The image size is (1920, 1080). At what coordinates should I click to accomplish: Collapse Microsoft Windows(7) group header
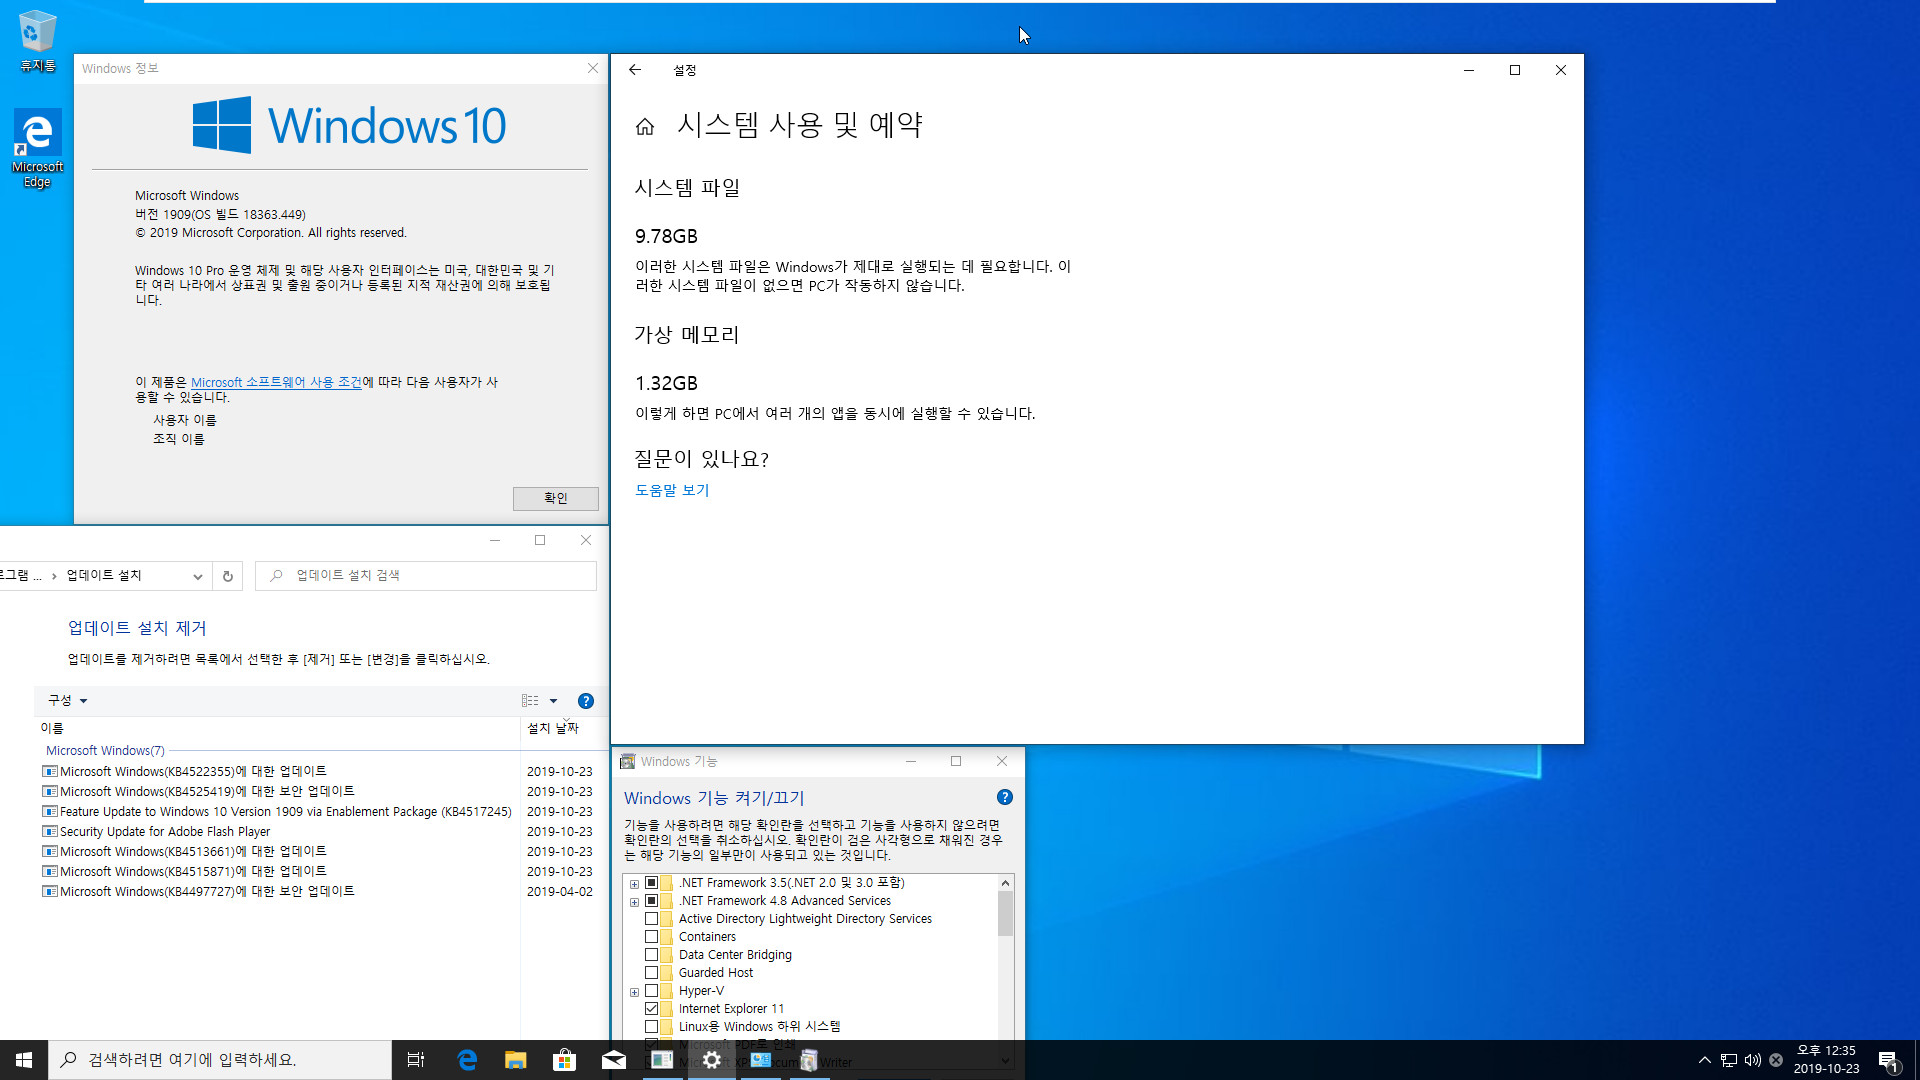point(105,751)
